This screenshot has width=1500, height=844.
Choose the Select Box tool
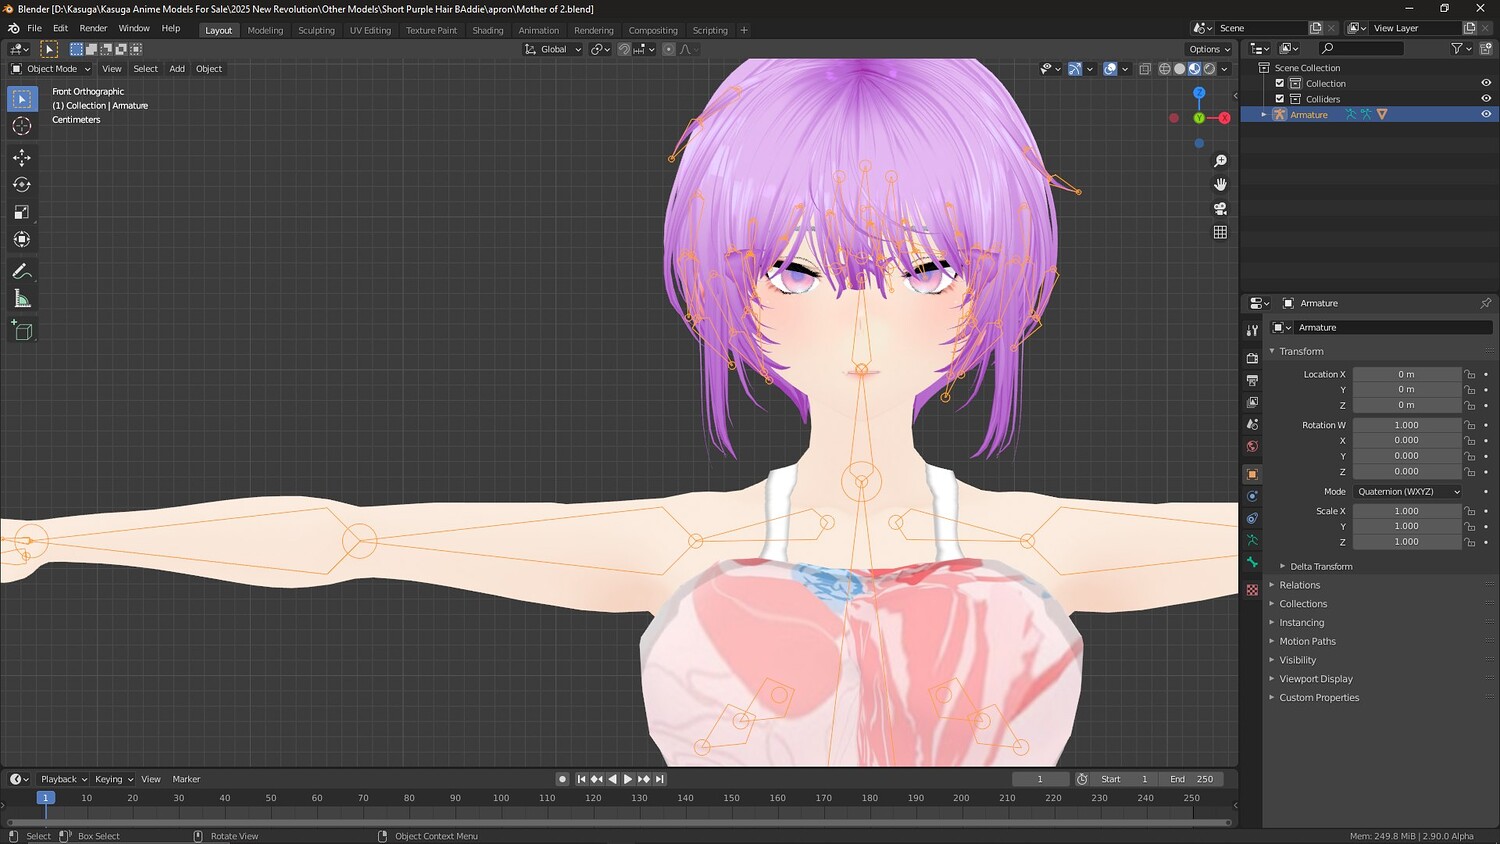pyautogui.click(x=22, y=99)
